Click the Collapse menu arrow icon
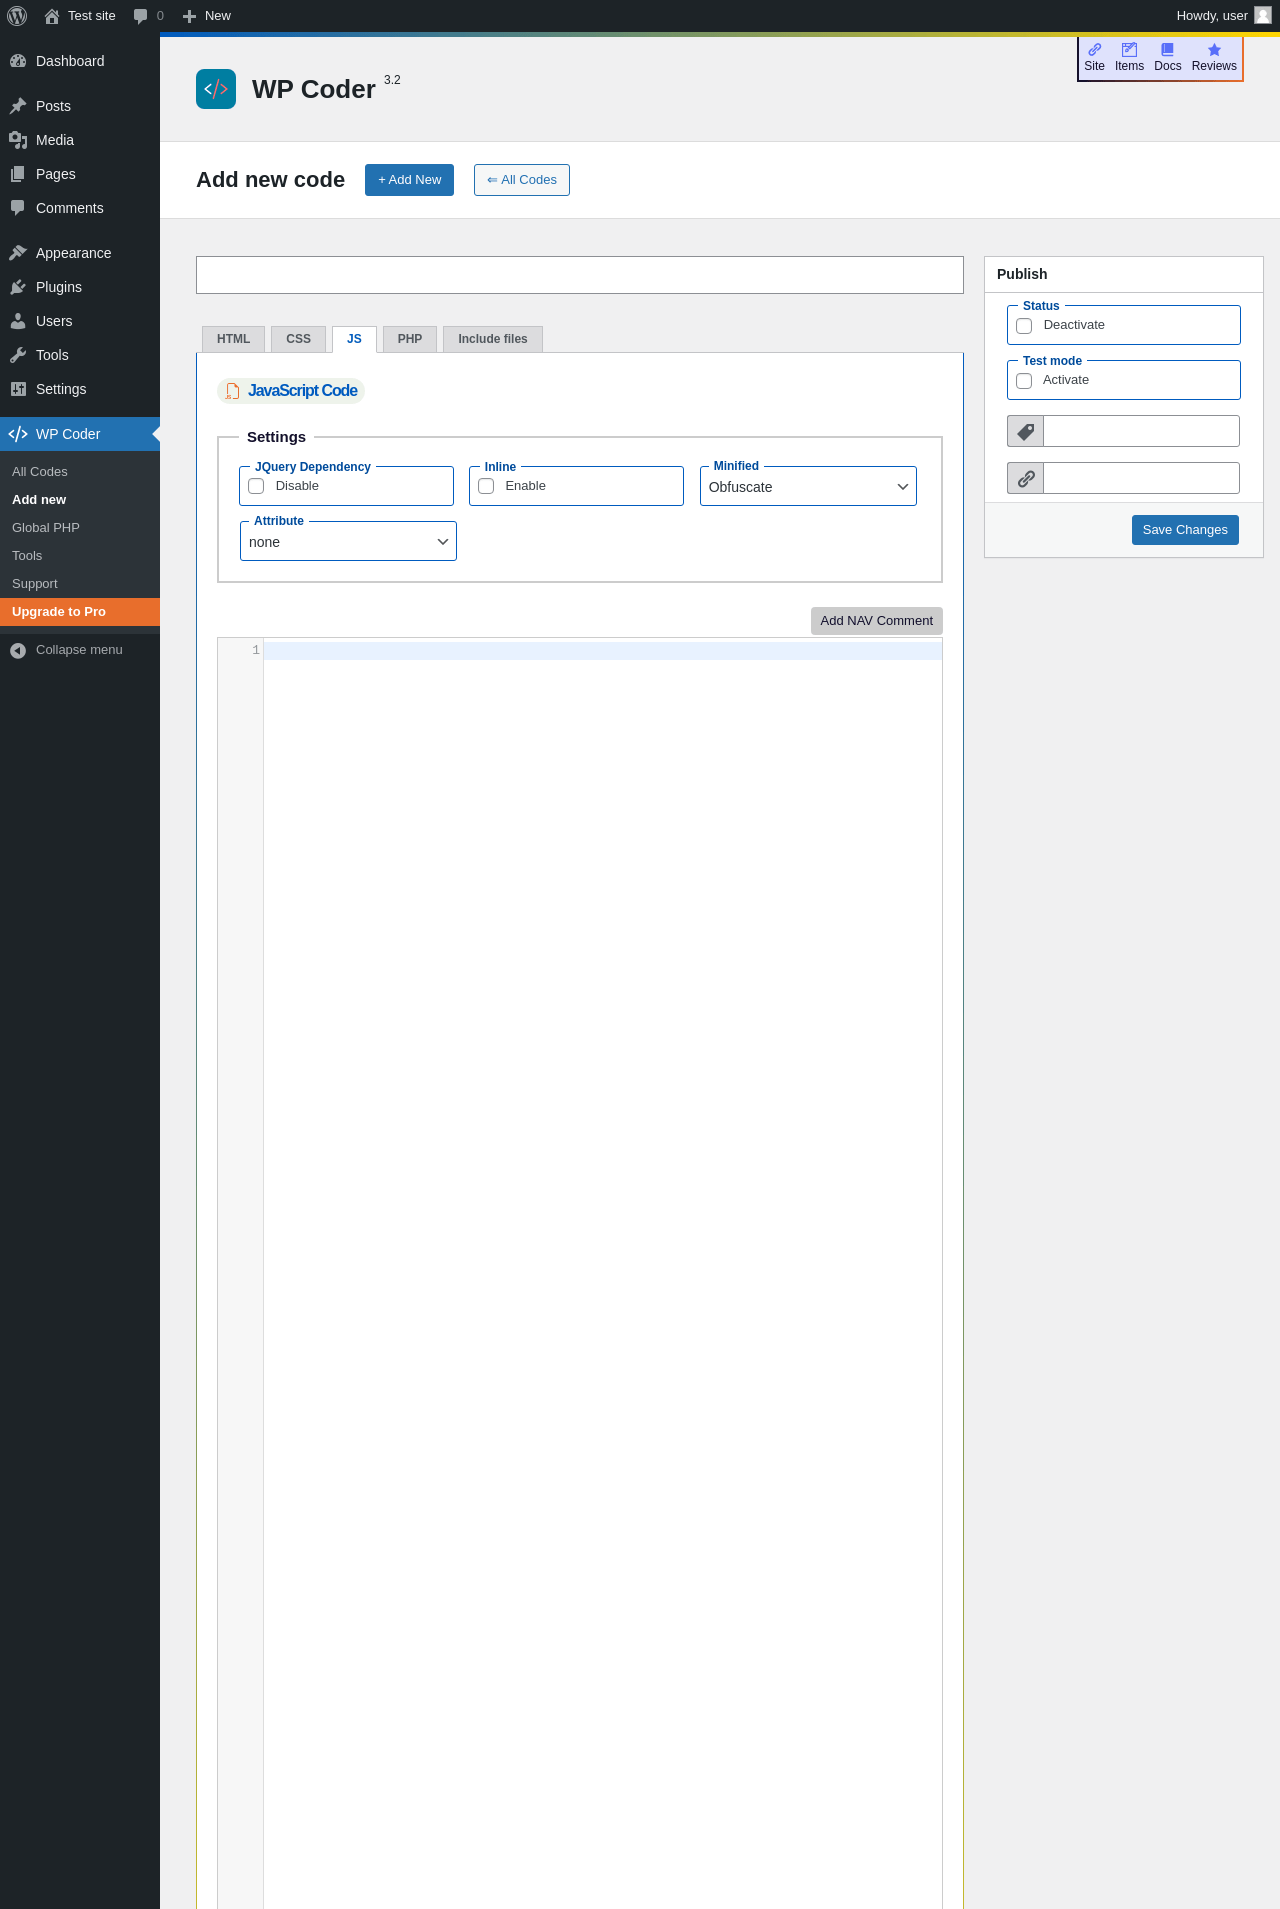Screen dimensions: 1280x1909 click(18, 650)
